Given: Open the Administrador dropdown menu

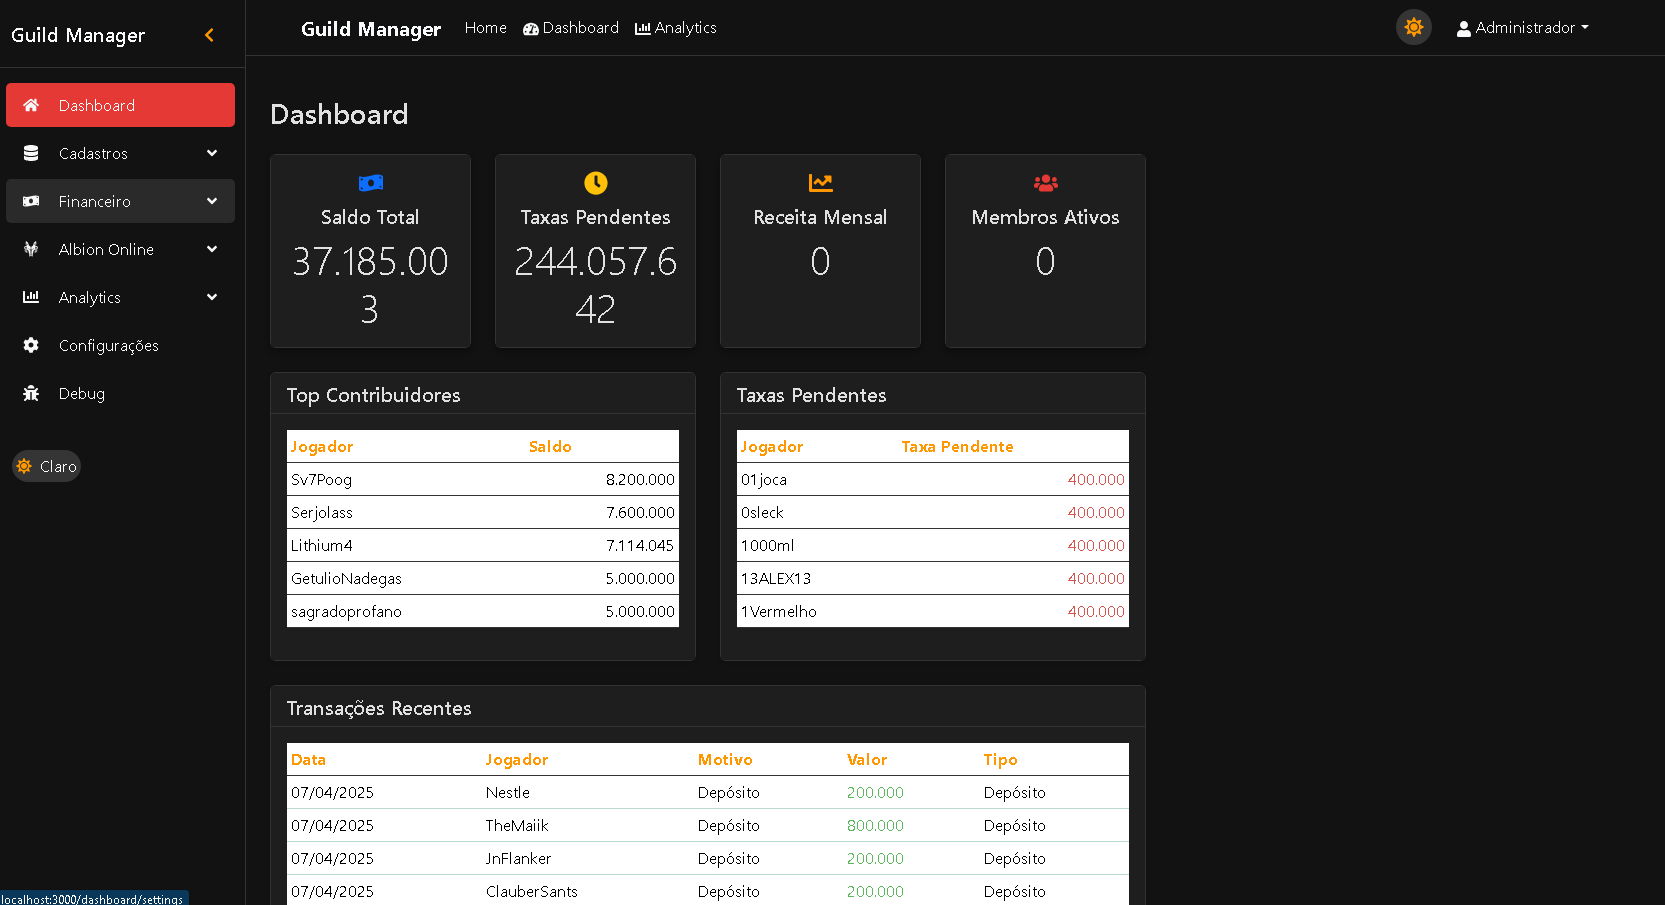Looking at the screenshot, I should click(x=1521, y=27).
